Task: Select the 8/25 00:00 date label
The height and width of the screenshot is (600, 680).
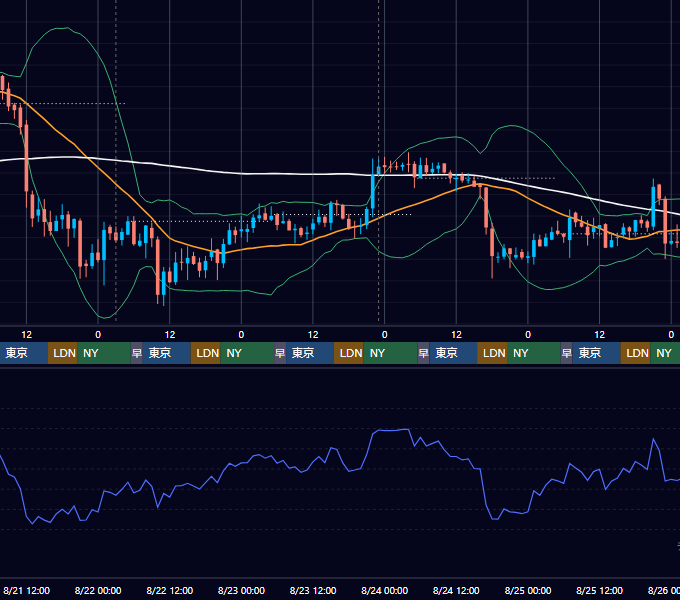Action: [x=528, y=590]
